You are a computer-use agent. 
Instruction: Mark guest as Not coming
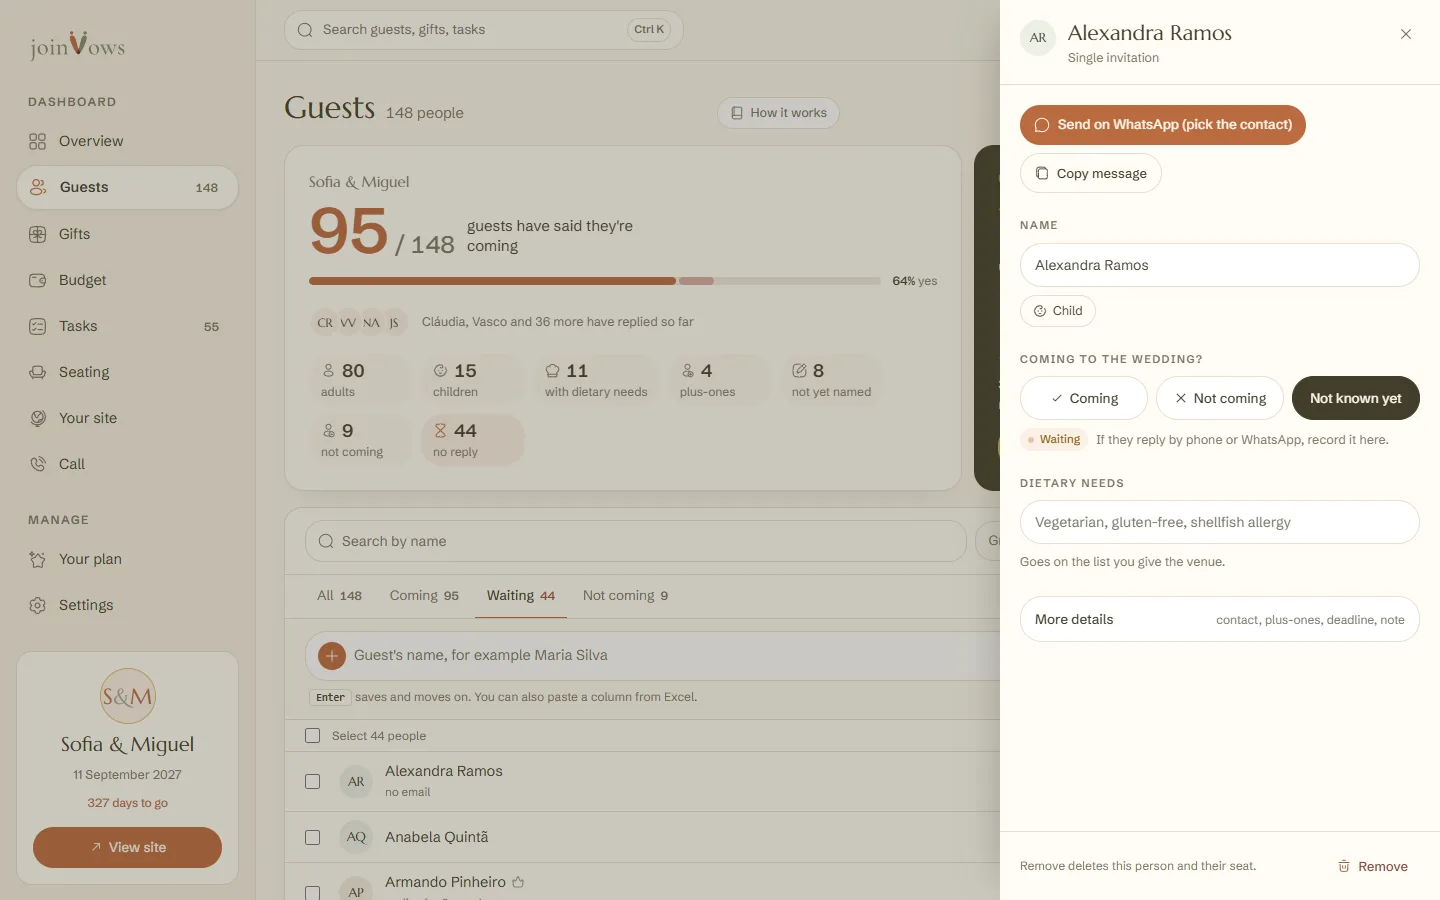1220,398
